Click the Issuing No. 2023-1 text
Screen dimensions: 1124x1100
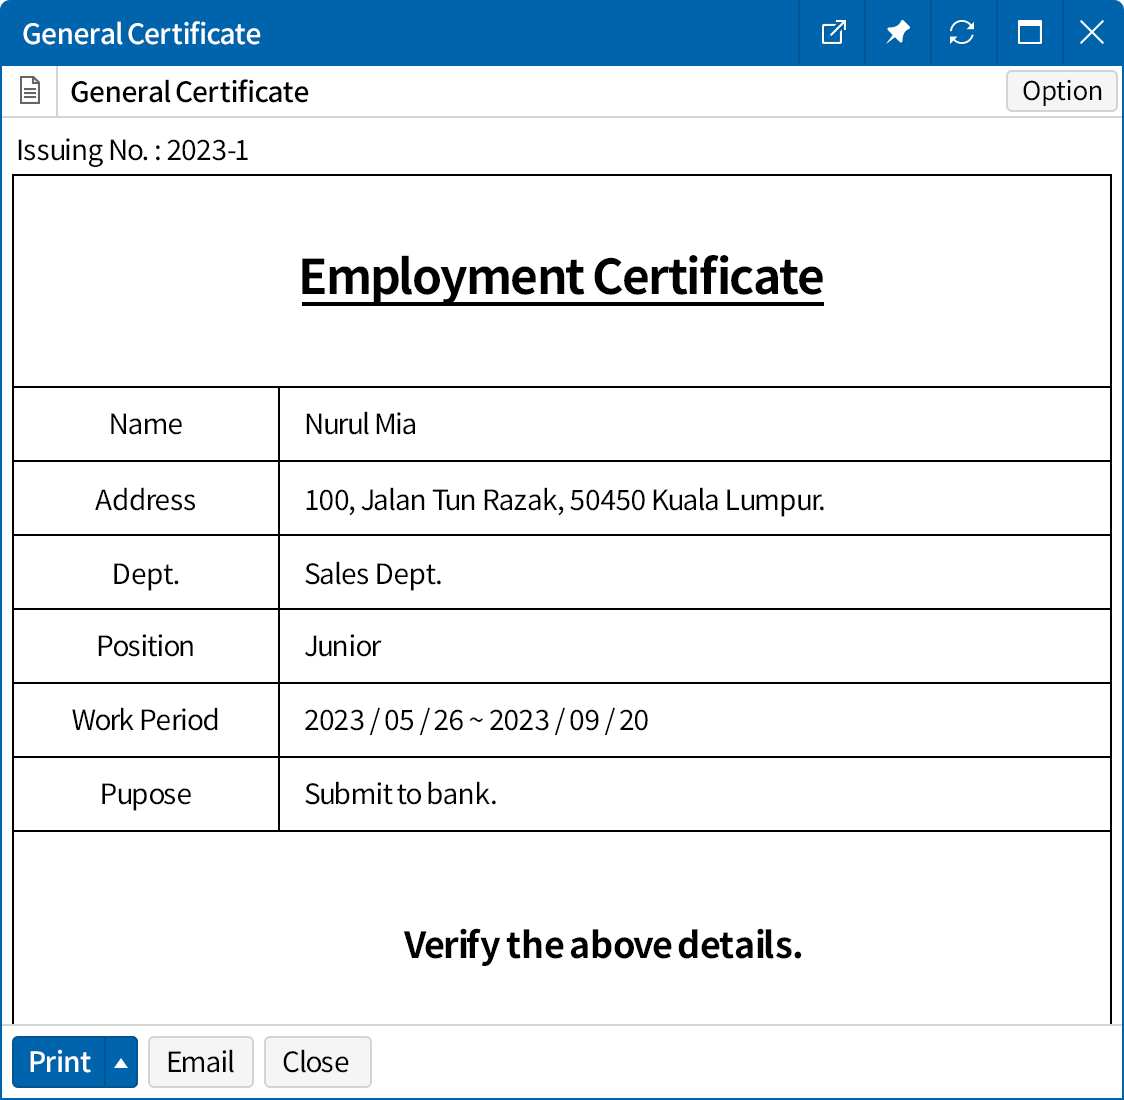coord(132,150)
